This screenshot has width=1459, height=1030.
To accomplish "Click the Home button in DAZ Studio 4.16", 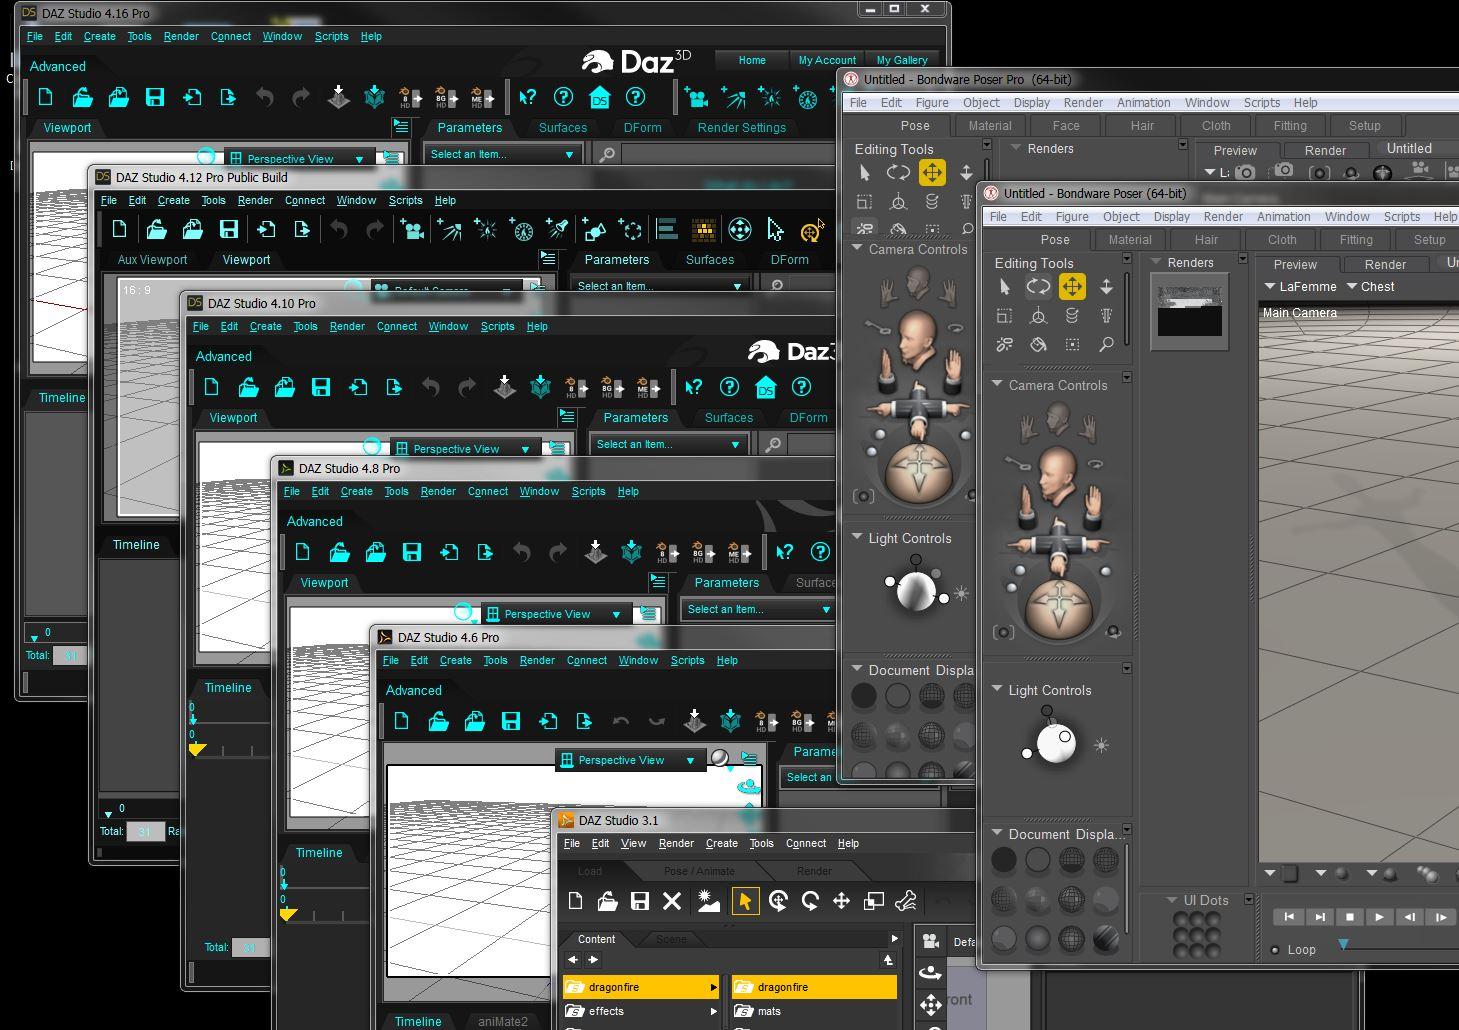I will (752, 60).
